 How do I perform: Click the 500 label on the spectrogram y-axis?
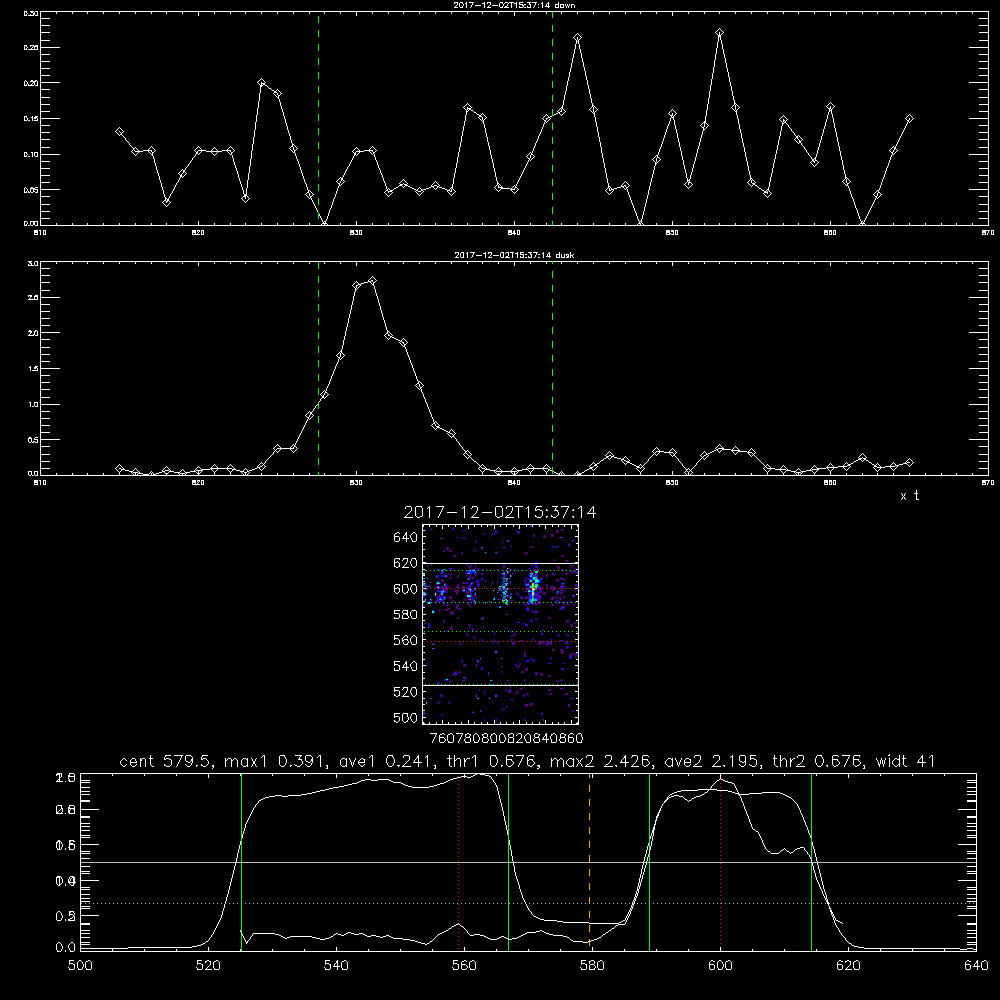pyautogui.click(x=406, y=717)
